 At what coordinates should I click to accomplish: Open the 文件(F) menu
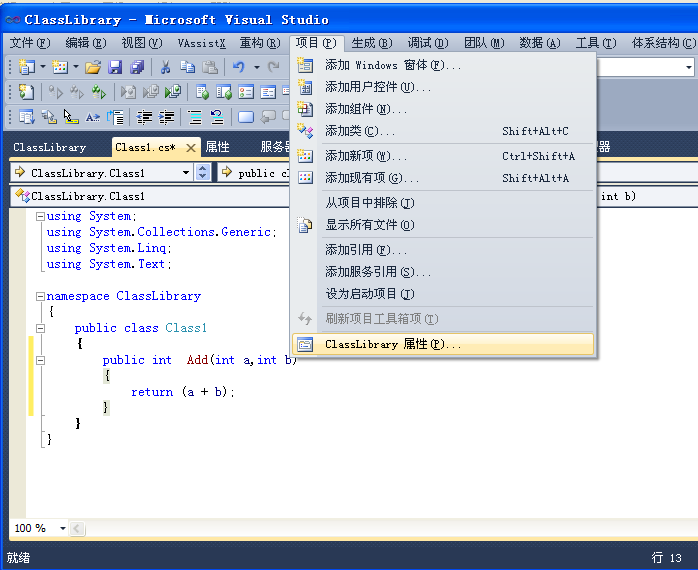pyautogui.click(x=30, y=43)
